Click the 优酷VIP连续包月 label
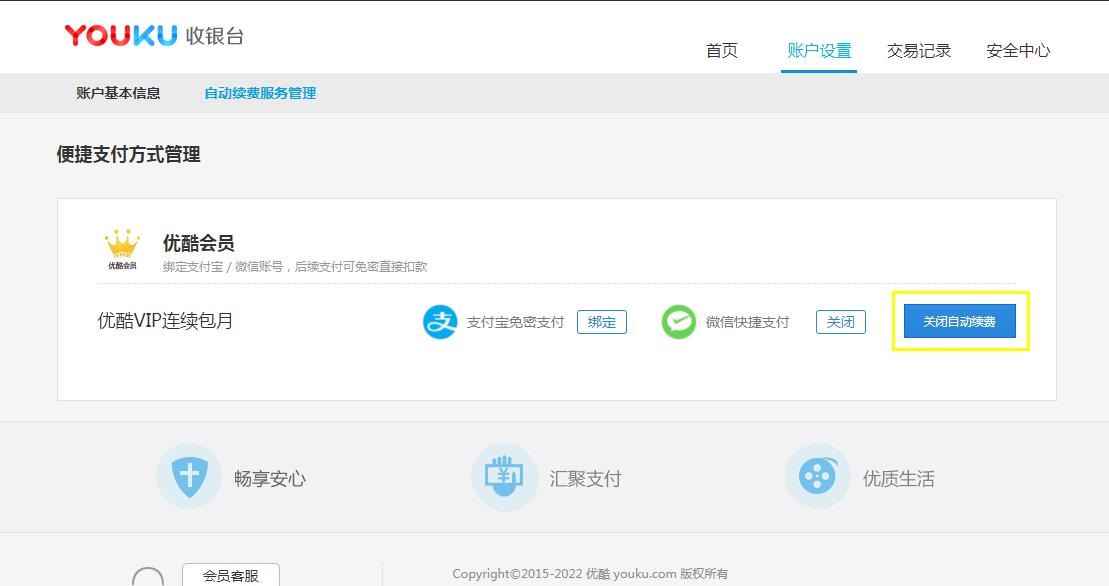 165,321
